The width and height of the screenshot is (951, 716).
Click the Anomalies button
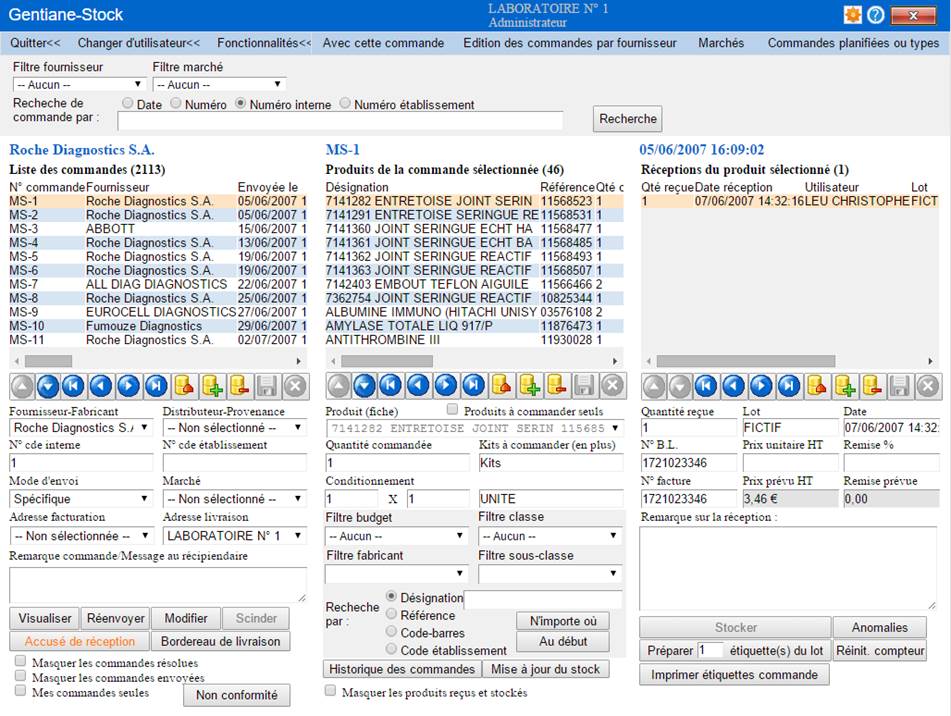880,627
